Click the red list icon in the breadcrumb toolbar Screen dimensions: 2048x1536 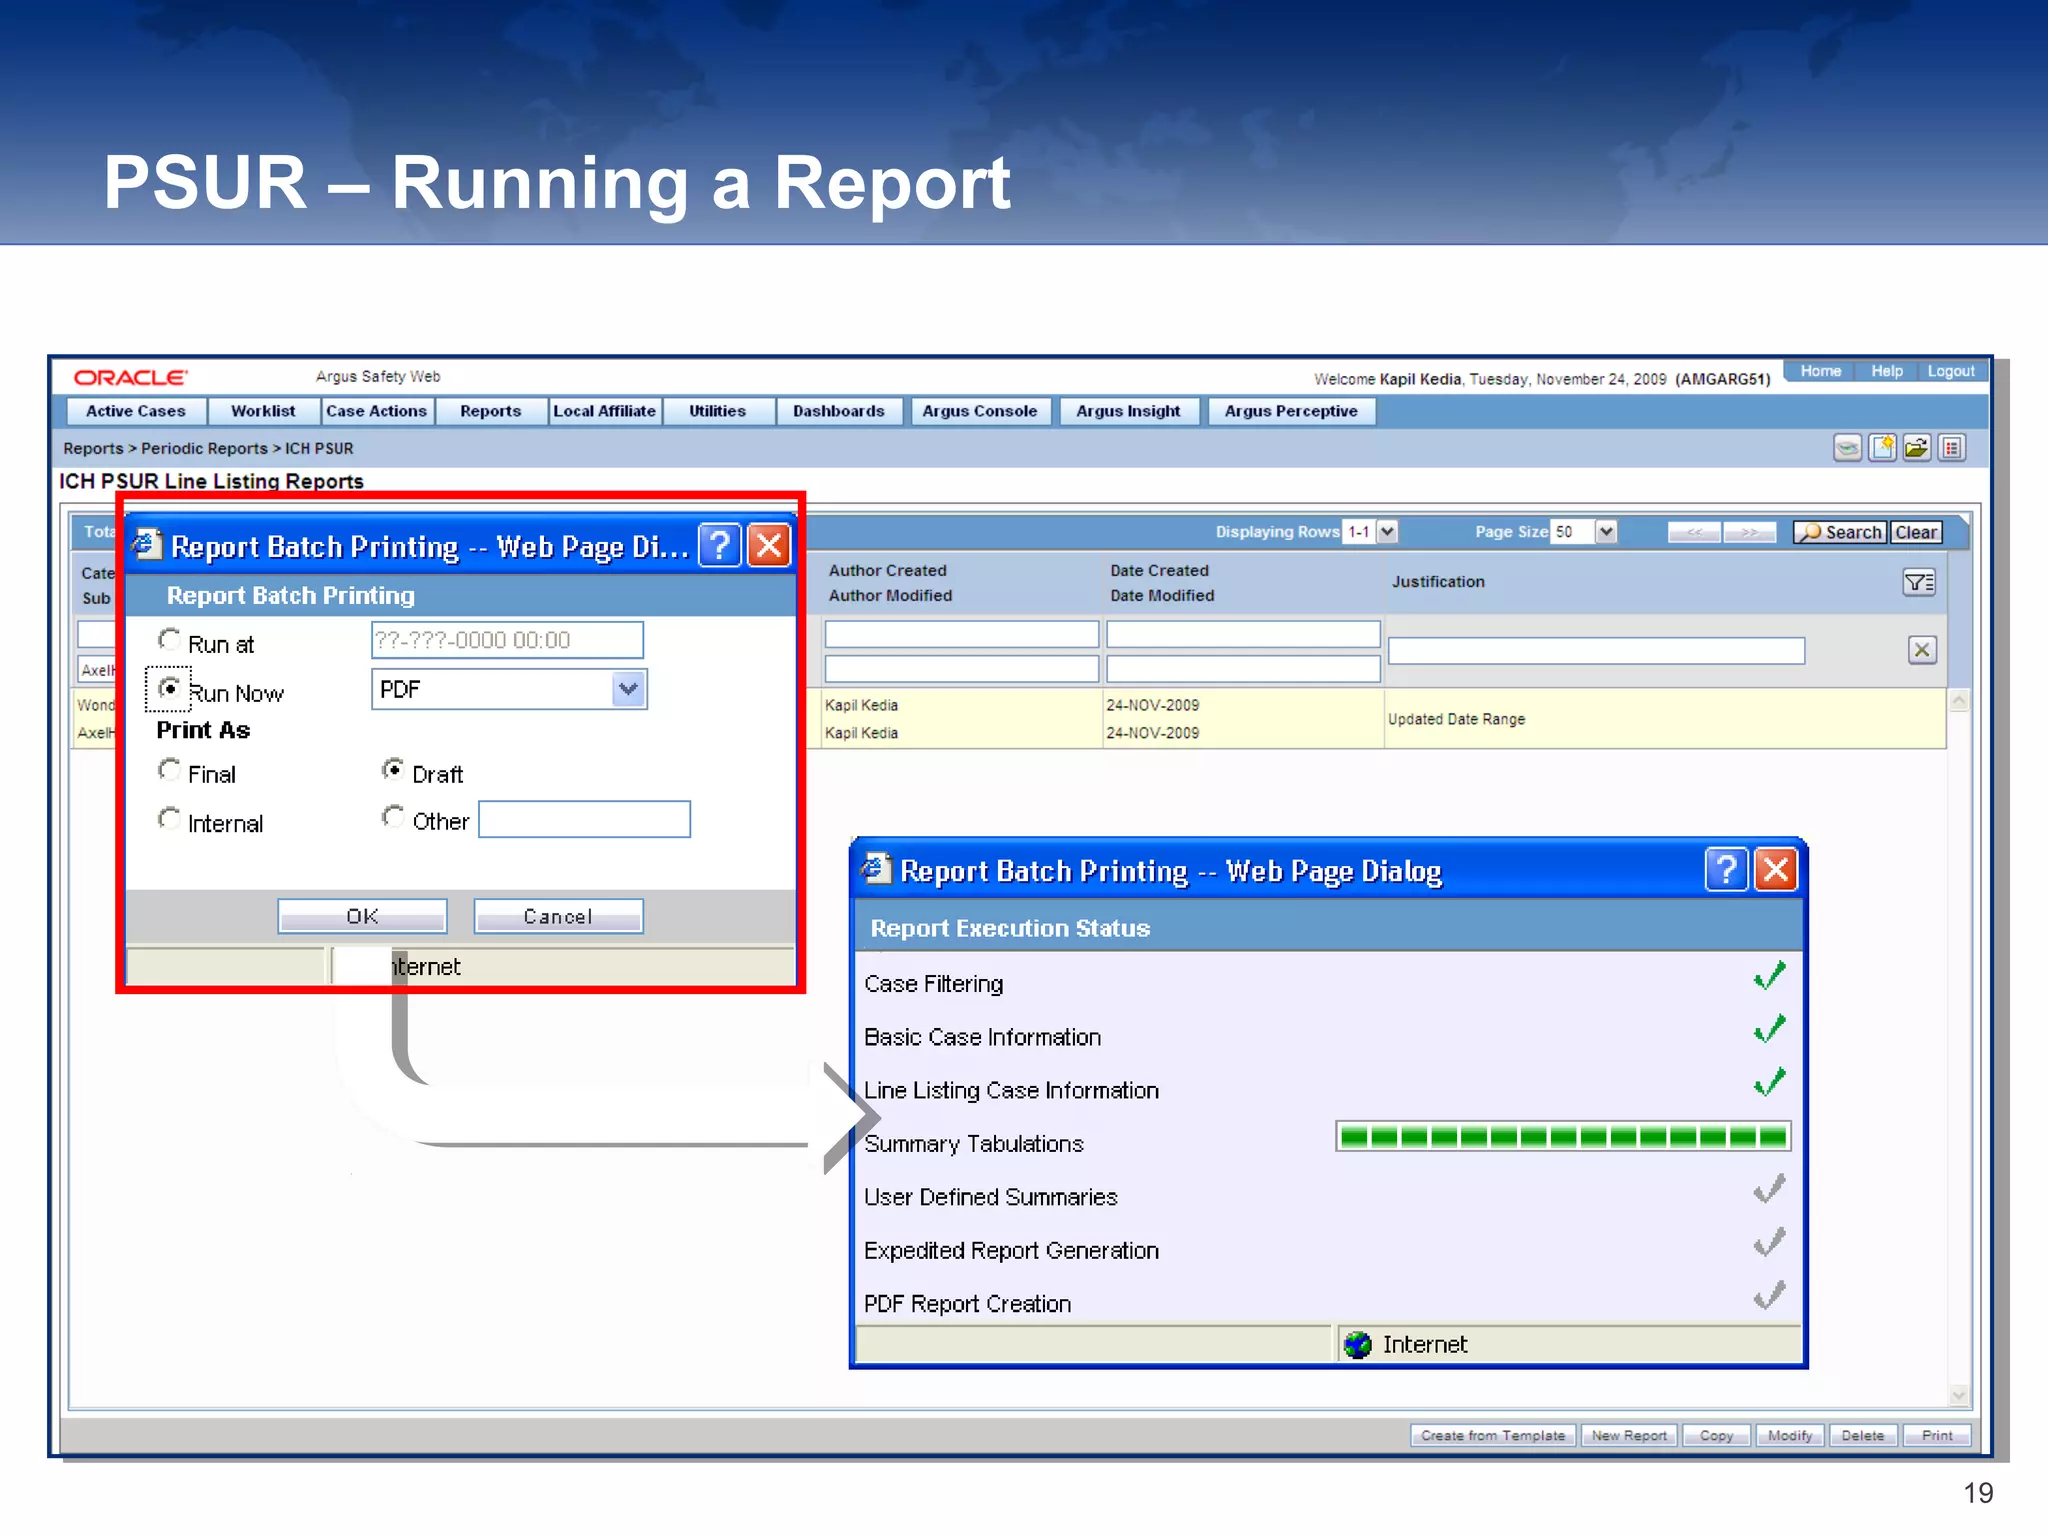pyautogui.click(x=1952, y=448)
